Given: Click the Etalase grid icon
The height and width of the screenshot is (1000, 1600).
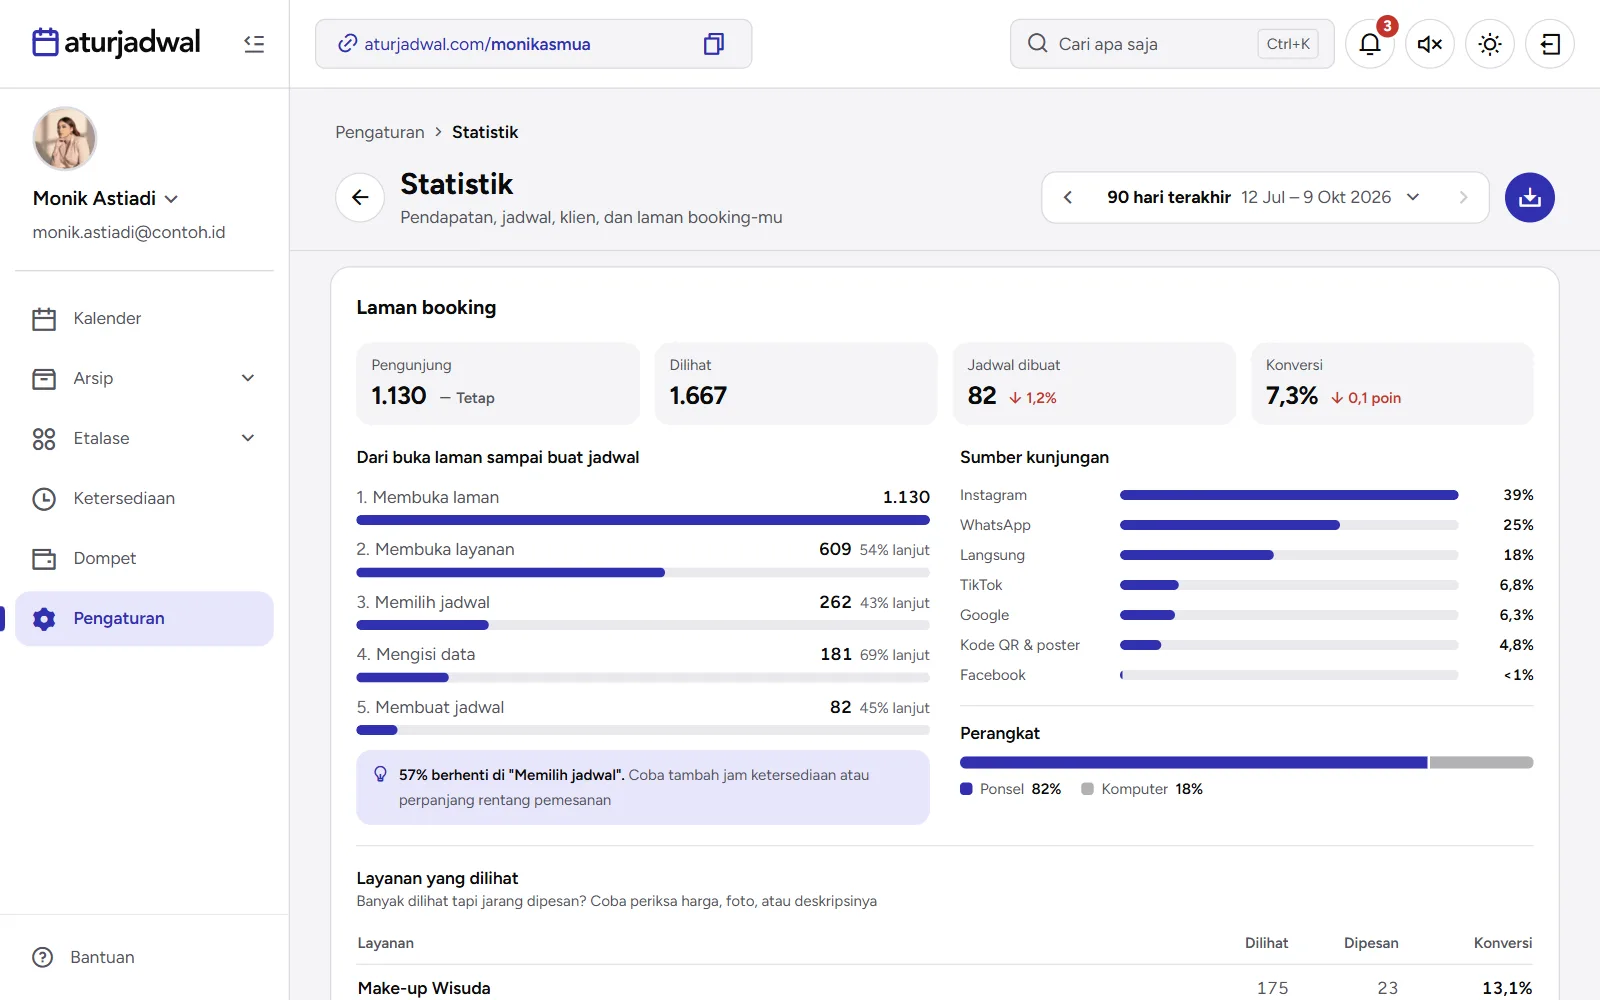Looking at the screenshot, I should tap(44, 438).
